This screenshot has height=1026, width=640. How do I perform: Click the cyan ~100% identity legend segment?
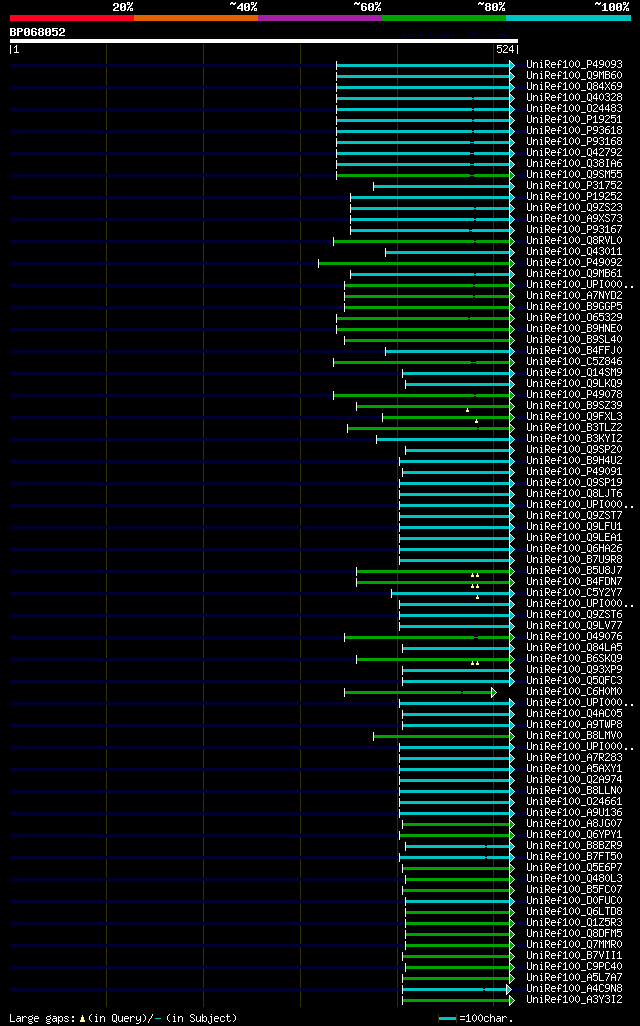[x=569, y=18]
